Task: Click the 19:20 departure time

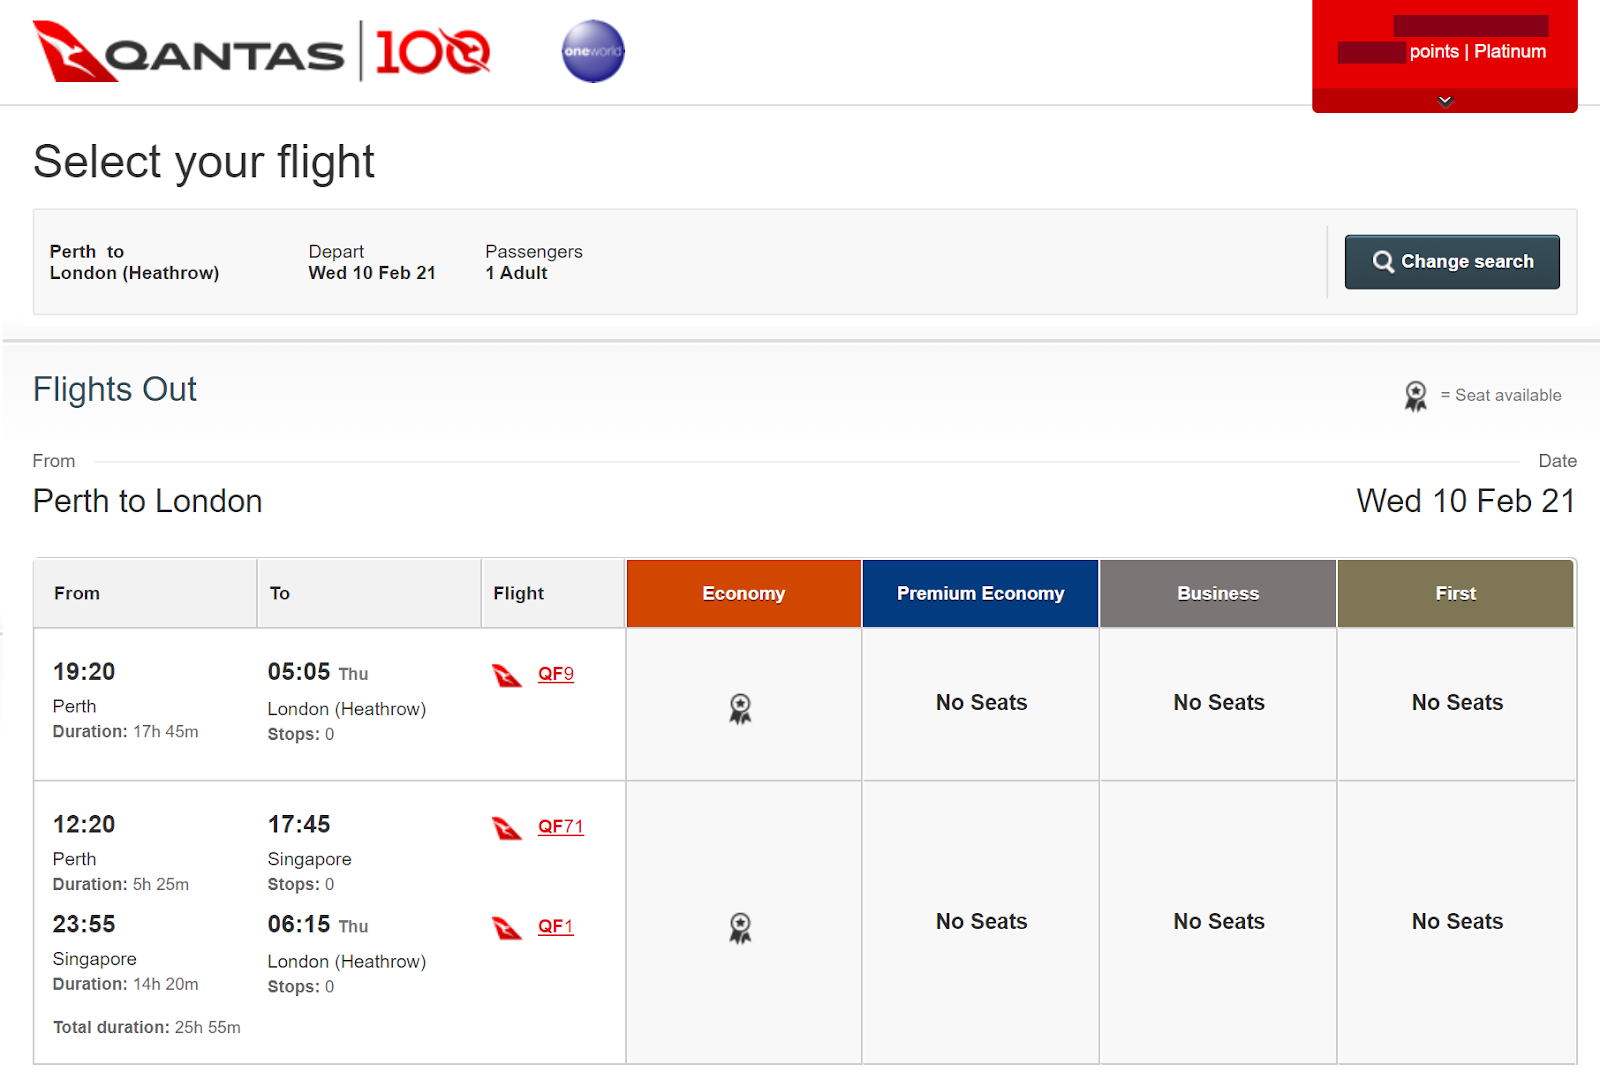Action: [x=84, y=672]
